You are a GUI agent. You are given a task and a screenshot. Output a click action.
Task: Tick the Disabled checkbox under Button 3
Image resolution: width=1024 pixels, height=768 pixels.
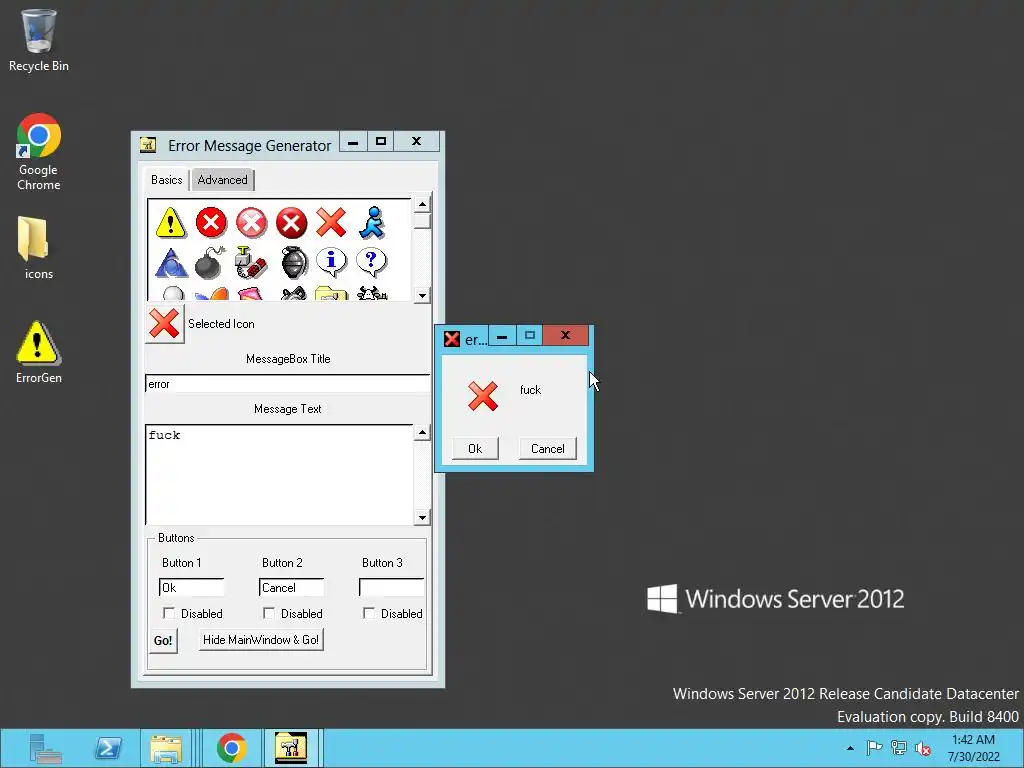(x=369, y=613)
